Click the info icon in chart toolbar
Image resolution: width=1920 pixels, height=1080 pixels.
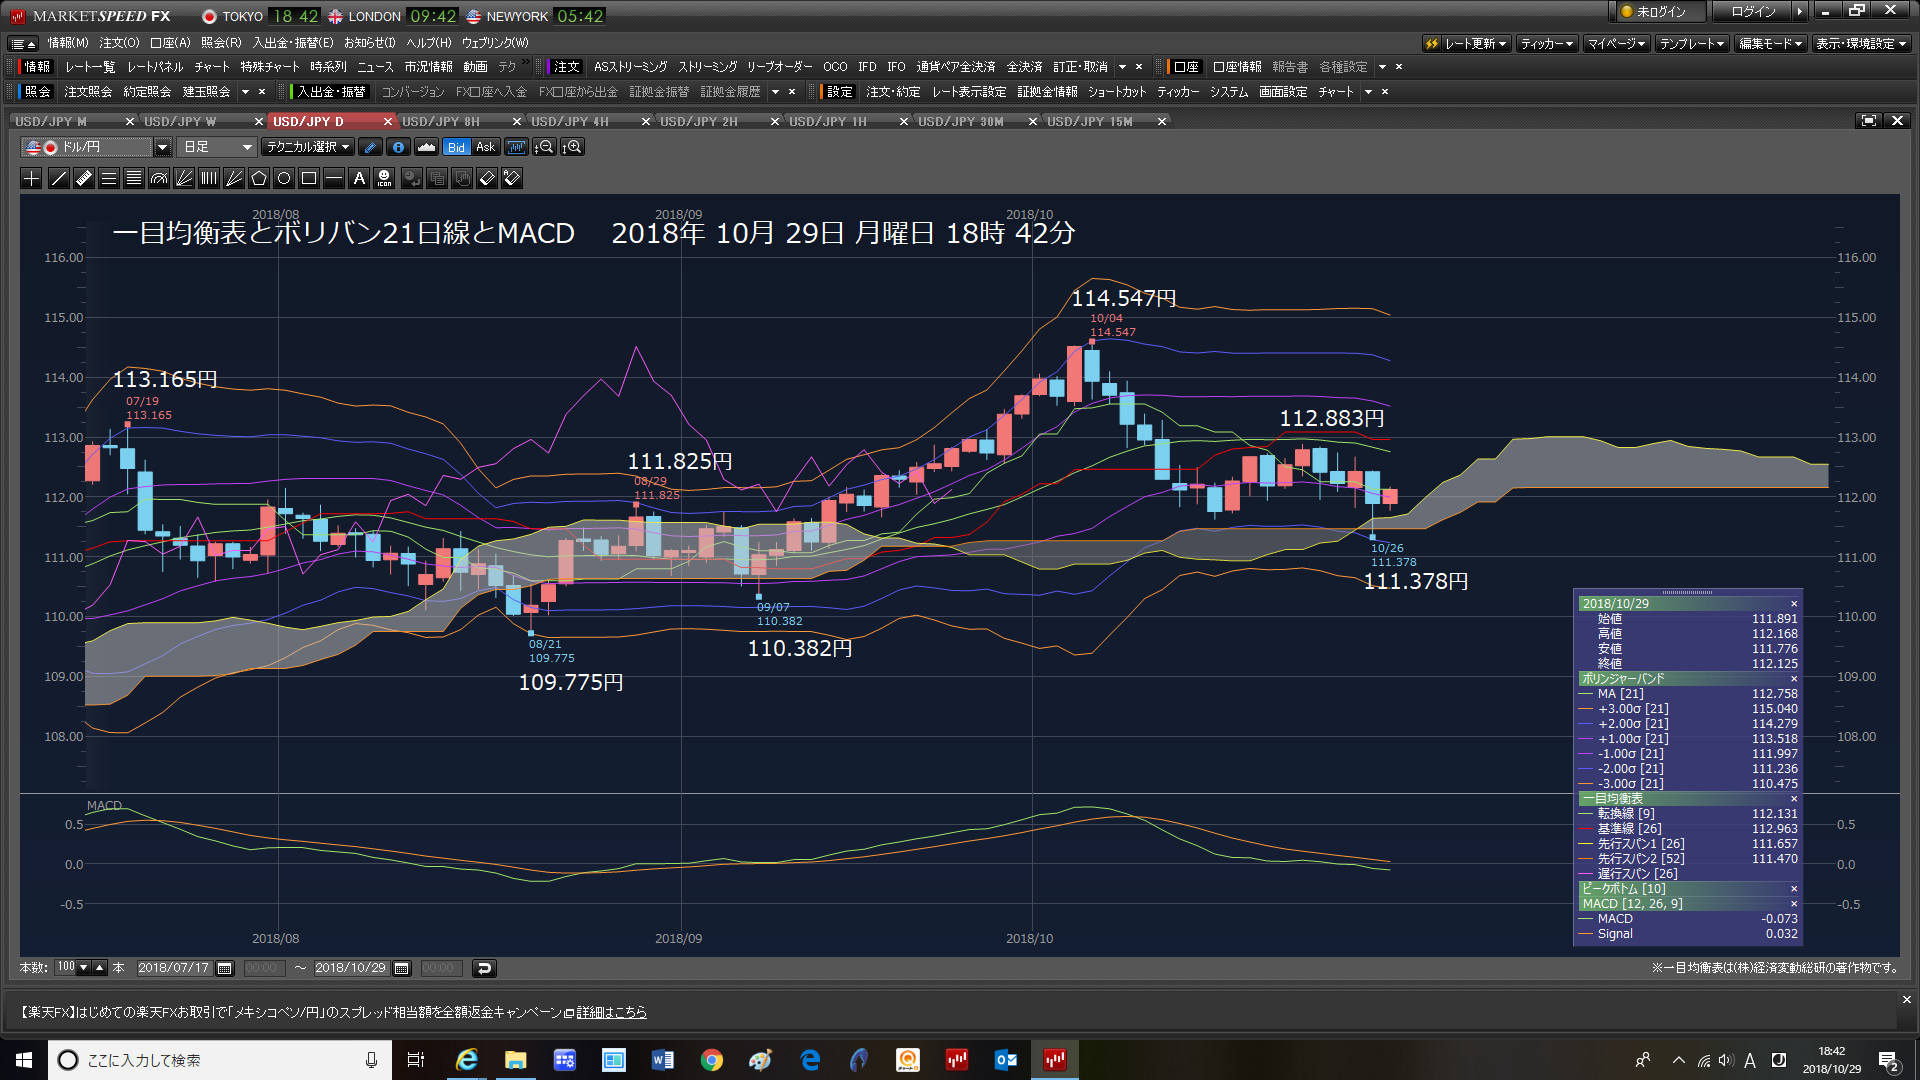point(398,147)
